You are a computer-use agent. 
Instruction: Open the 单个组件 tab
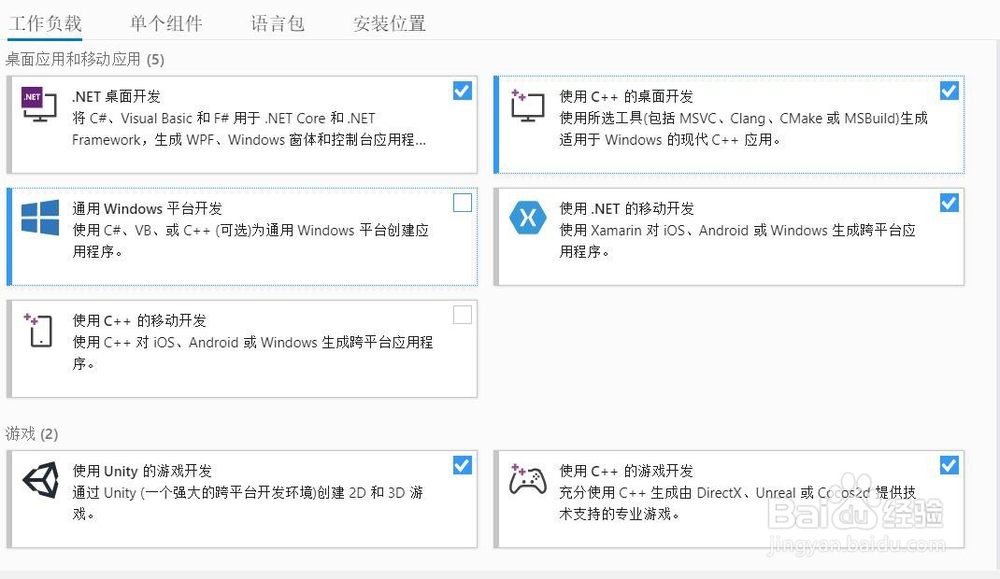[166, 24]
